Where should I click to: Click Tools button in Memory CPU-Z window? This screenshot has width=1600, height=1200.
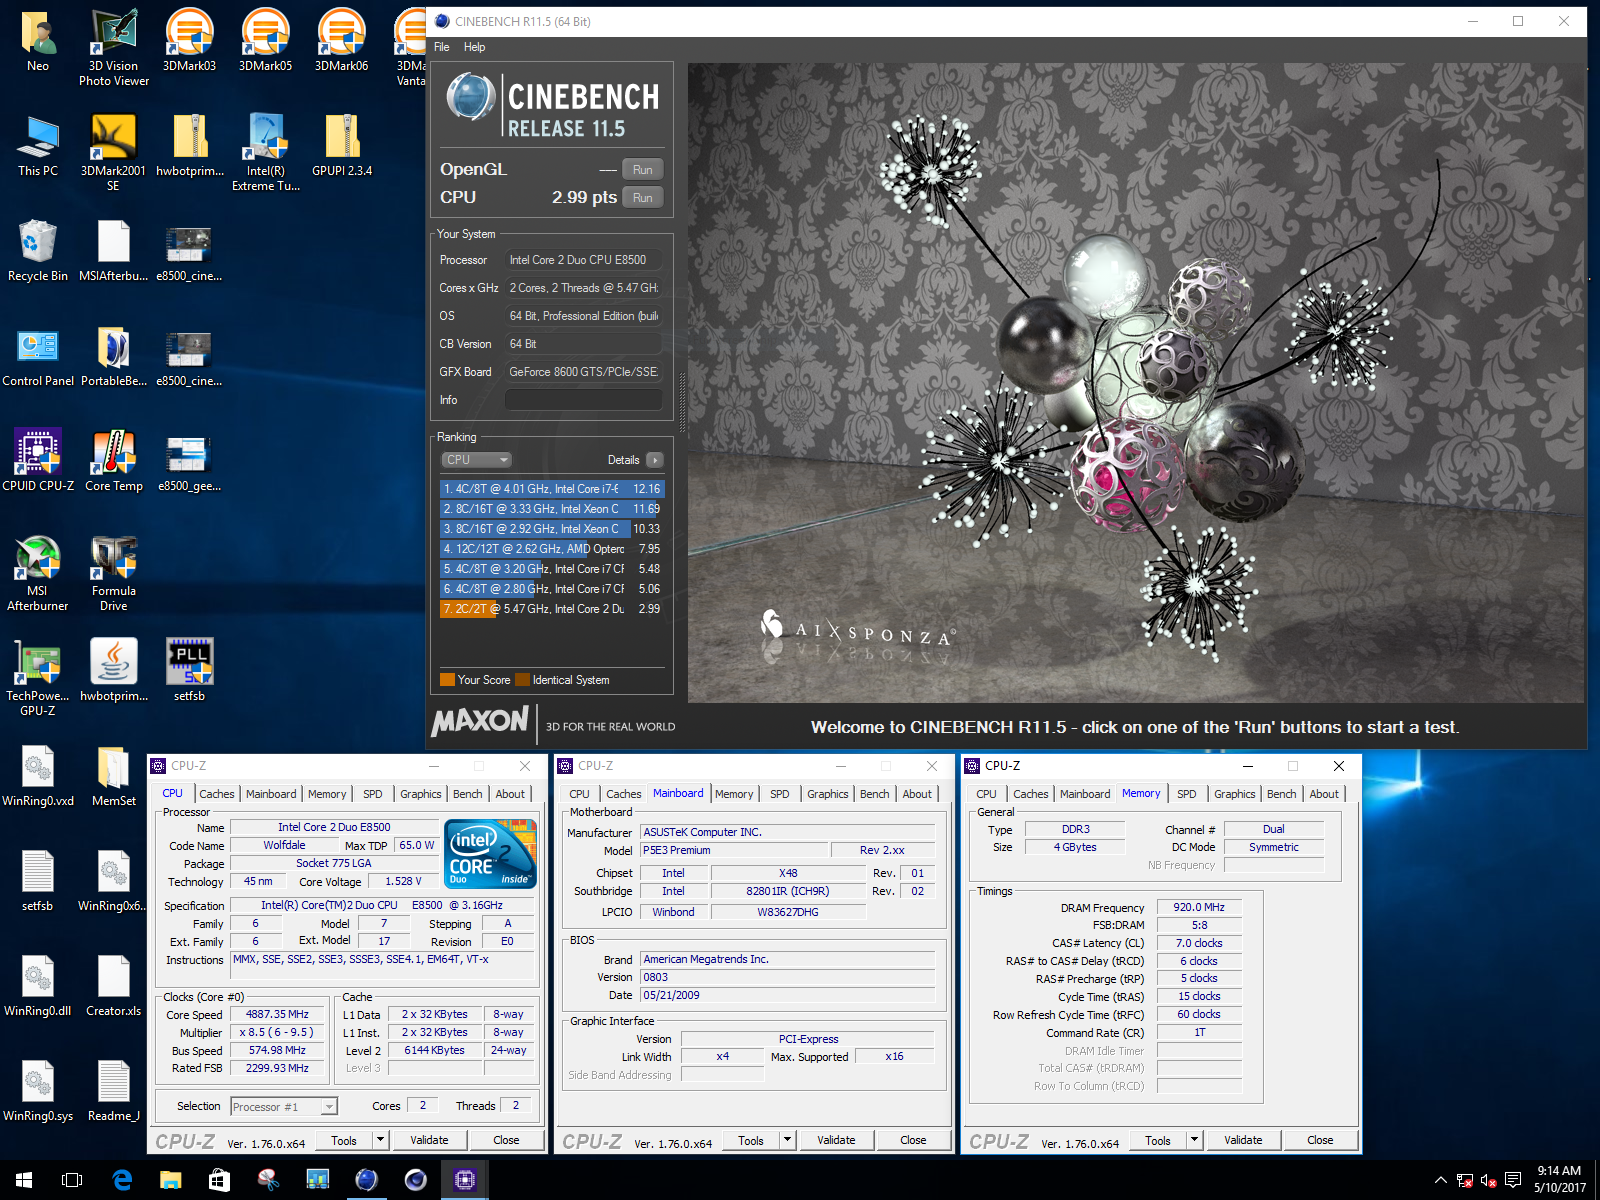(x=1158, y=1140)
